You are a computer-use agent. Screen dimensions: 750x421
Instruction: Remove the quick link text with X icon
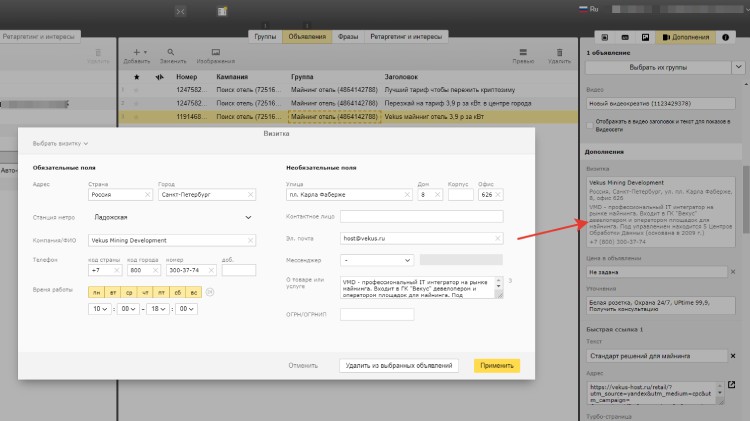click(731, 356)
